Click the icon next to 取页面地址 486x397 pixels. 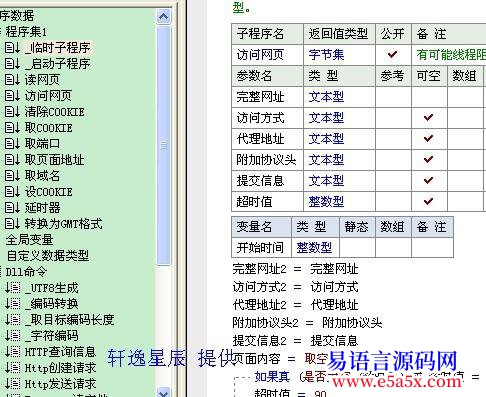point(12,160)
